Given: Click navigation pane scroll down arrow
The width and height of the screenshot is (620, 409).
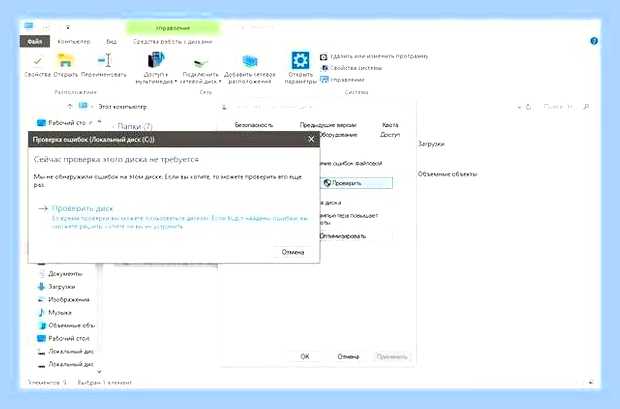Looking at the screenshot, I should (99, 372).
